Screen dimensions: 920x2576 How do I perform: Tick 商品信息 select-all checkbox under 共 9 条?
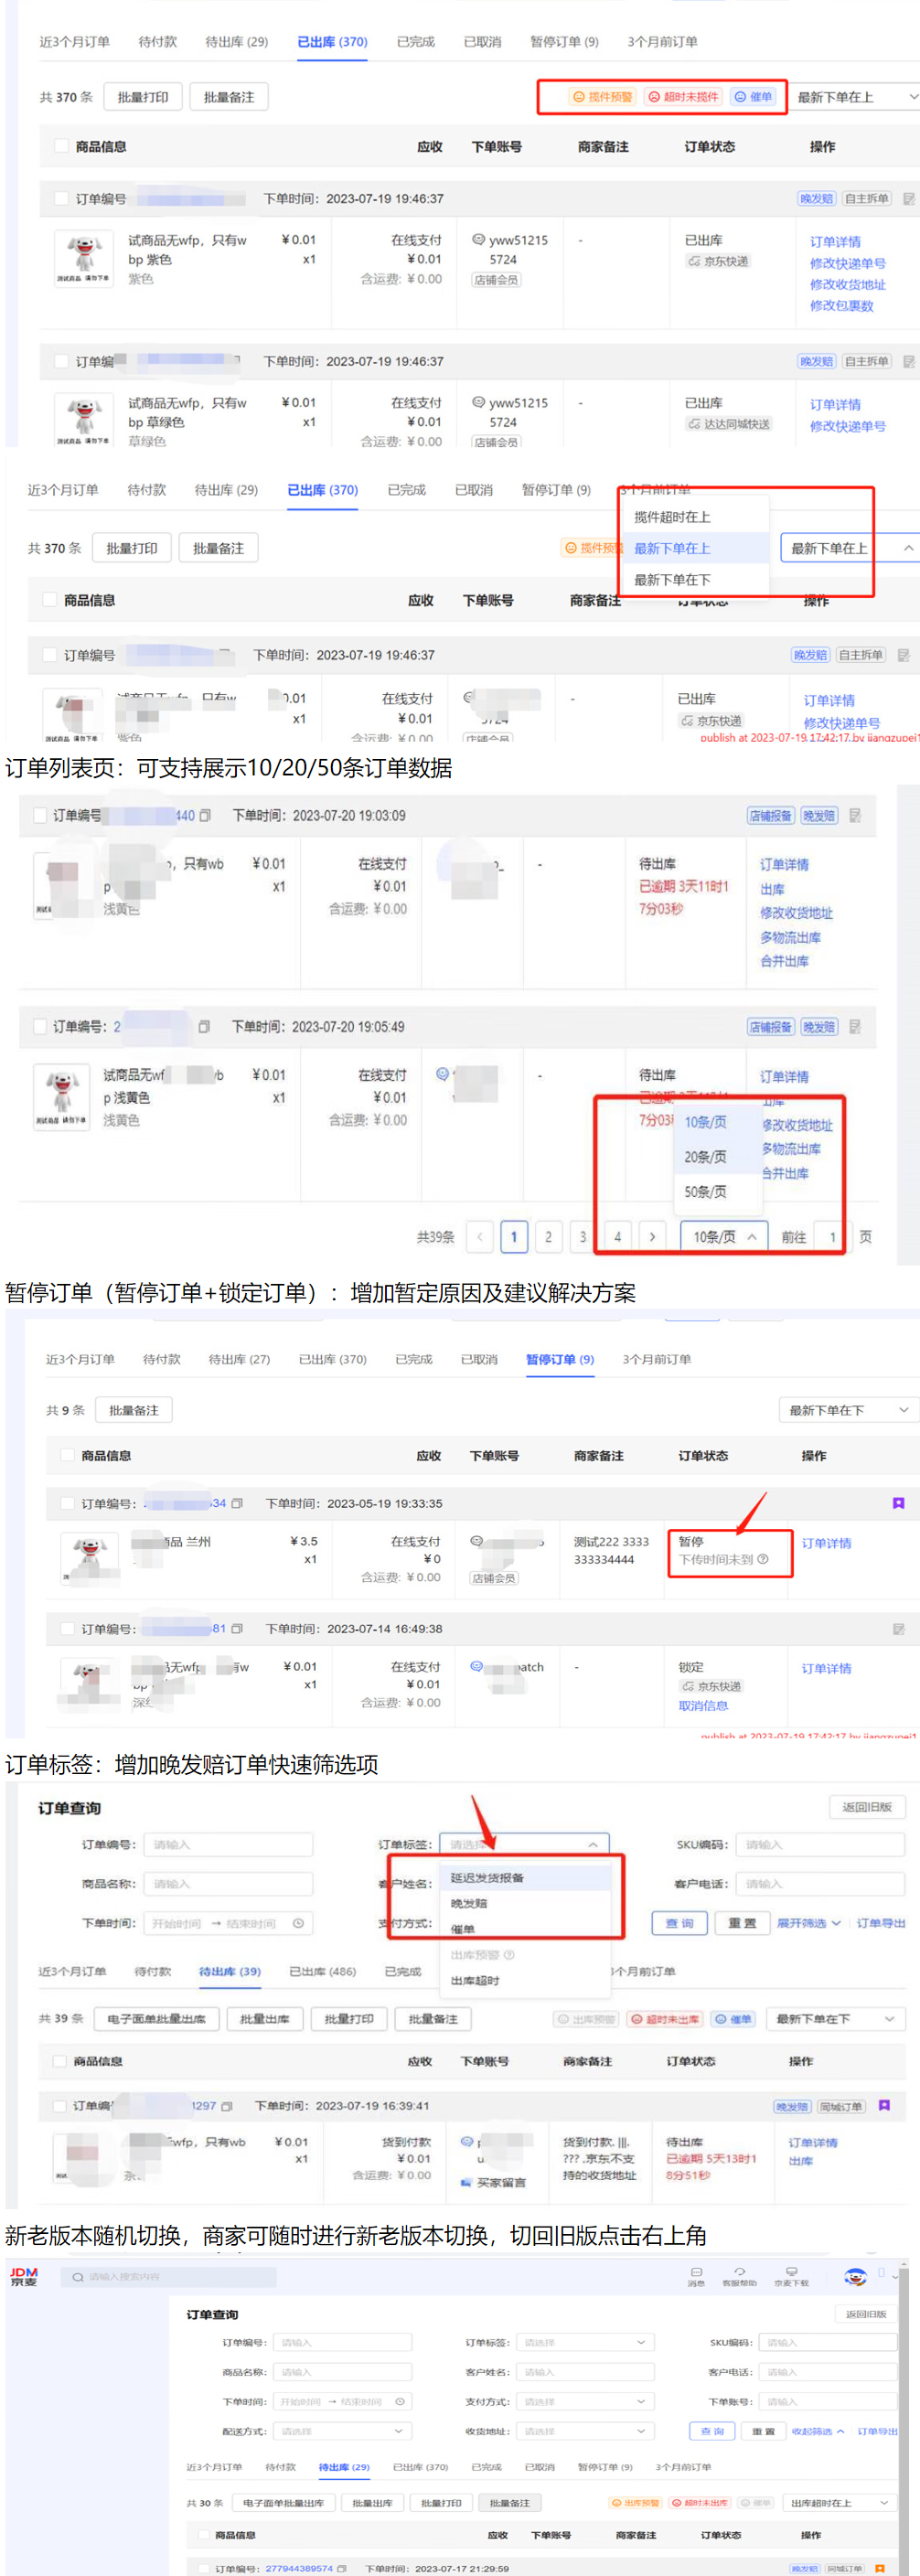coord(67,1455)
